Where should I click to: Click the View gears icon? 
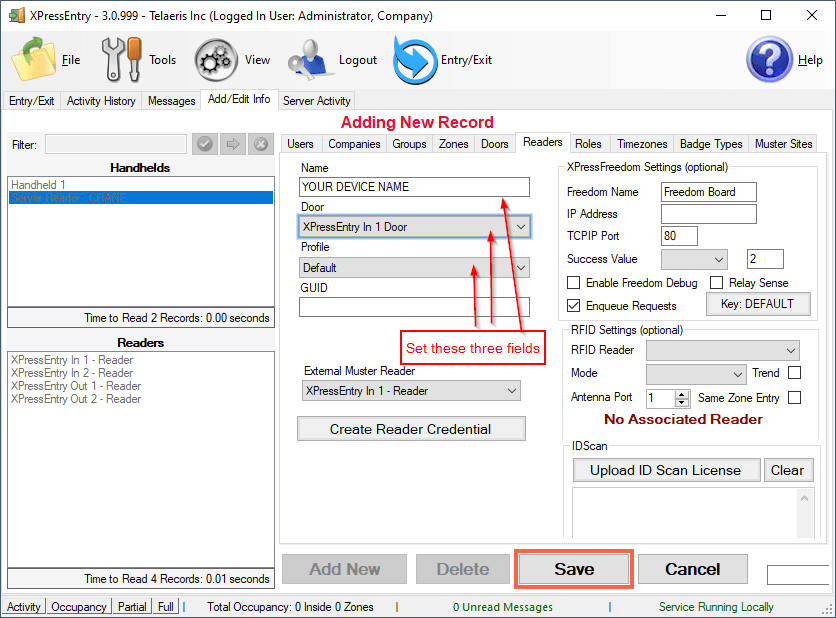click(216, 59)
